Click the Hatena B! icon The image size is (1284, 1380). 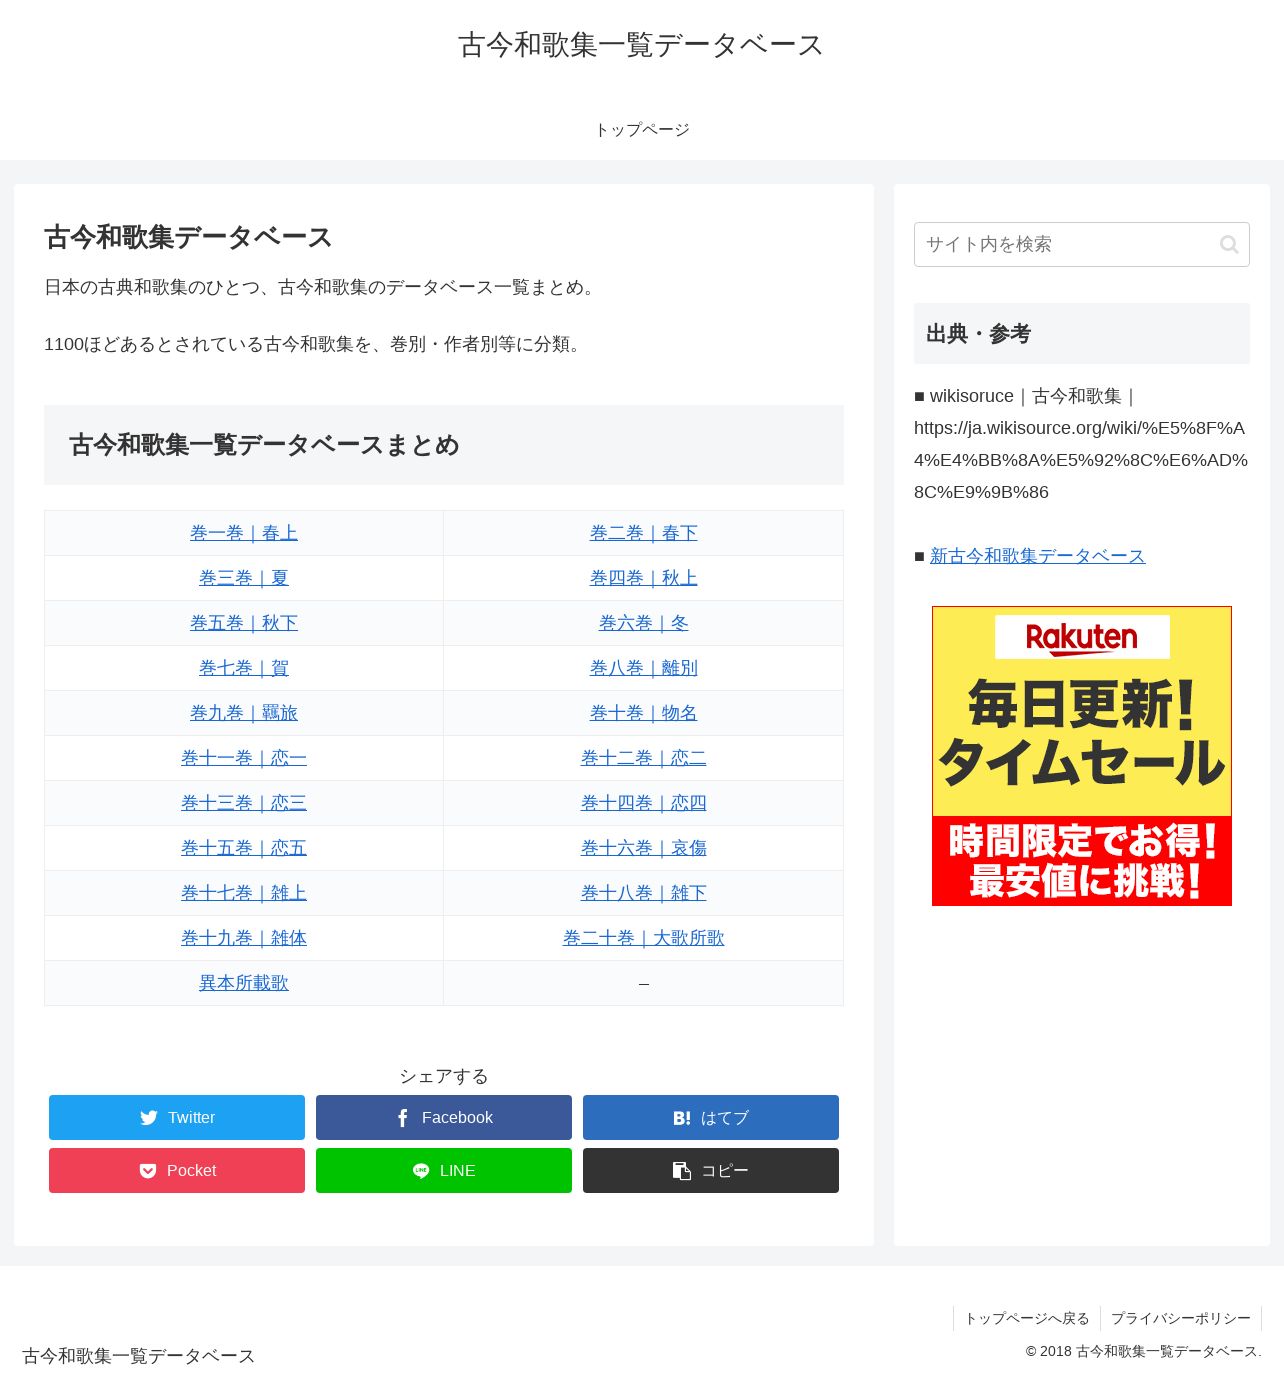682,1118
